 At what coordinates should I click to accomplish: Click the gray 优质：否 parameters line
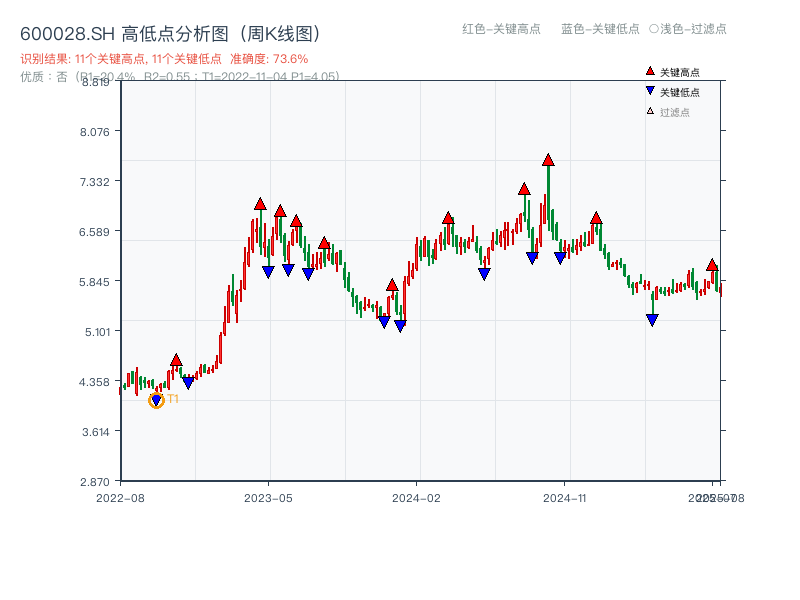(x=180, y=77)
